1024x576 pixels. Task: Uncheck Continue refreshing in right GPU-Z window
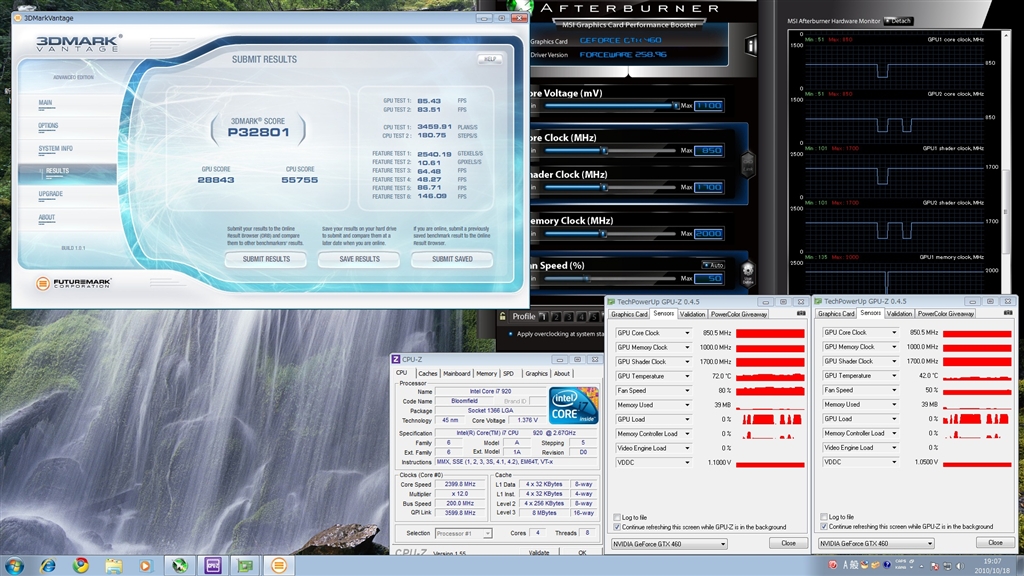[x=824, y=526]
